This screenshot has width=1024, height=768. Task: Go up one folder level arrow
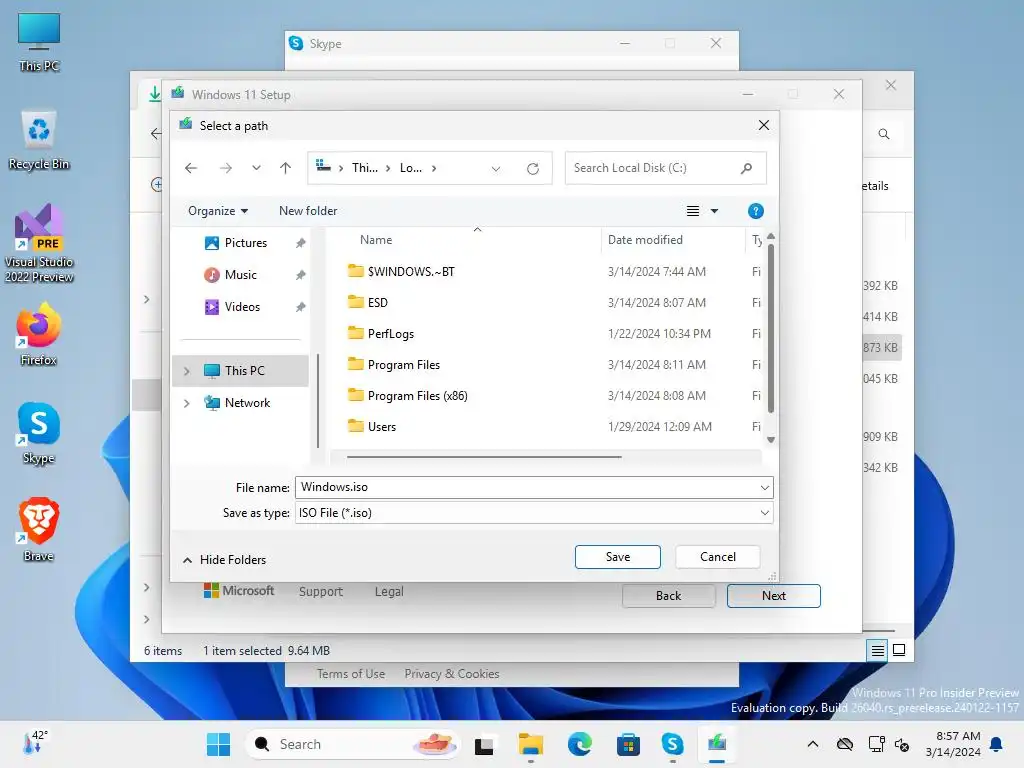pyautogui.click(x=285, y=168)
